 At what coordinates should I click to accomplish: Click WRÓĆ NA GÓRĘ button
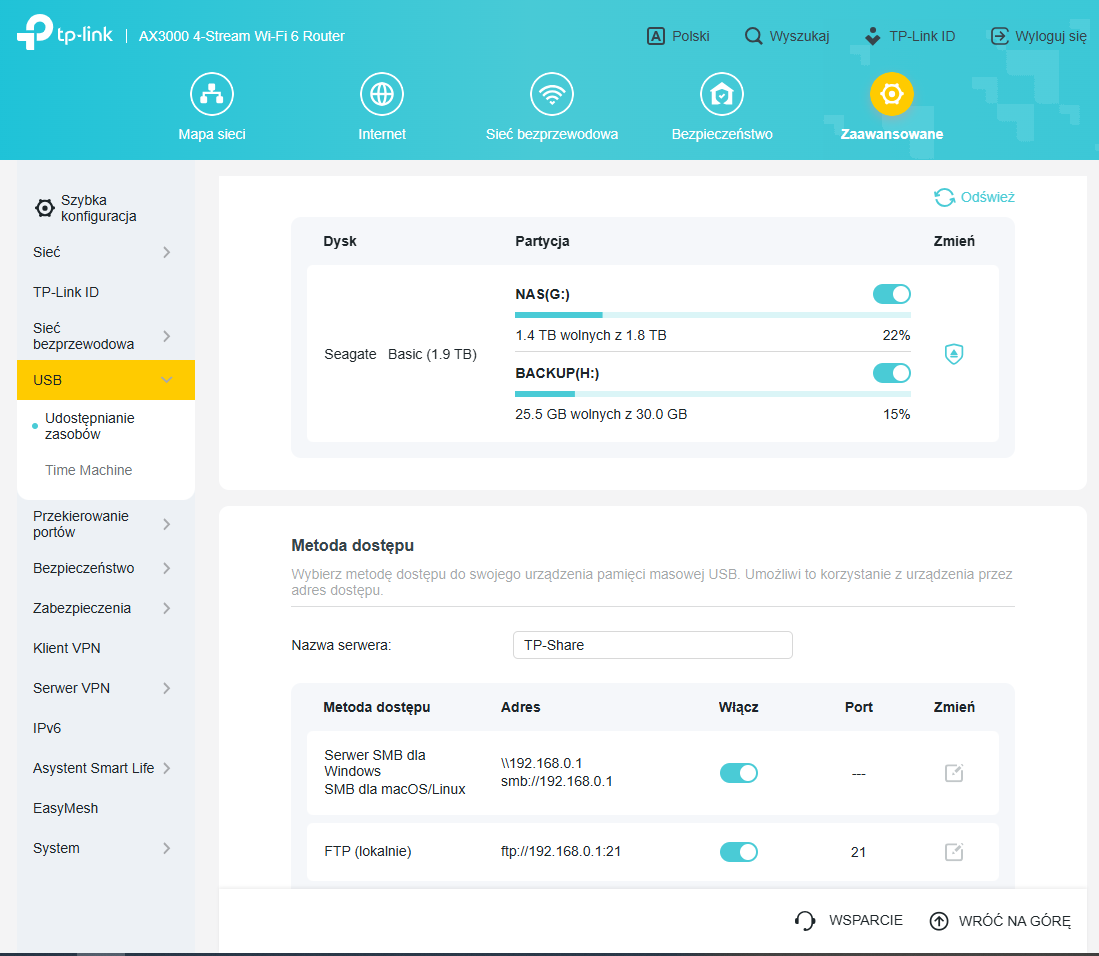pyautogui.click(x=1000, y=921)
